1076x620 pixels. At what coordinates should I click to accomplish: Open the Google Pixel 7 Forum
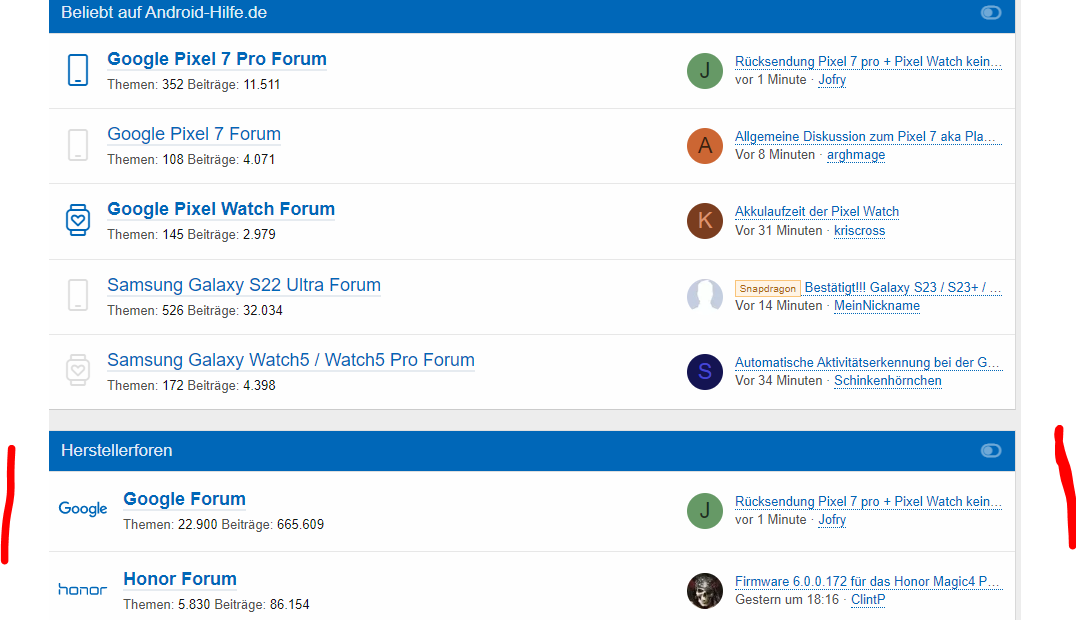pos(194,134)
